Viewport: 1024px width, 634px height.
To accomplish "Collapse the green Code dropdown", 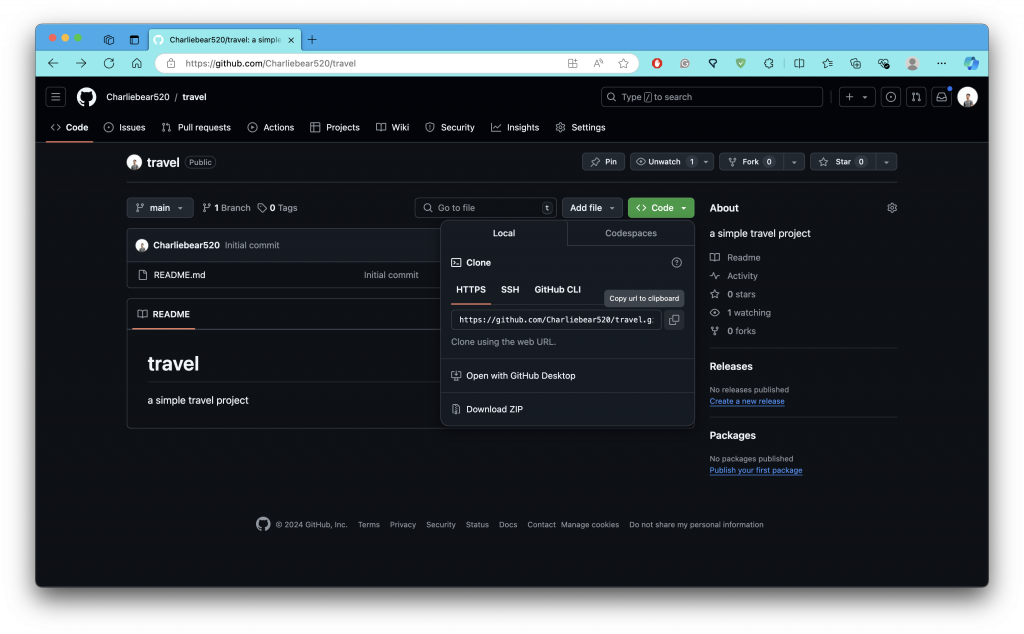I will [x=661, y=208].
